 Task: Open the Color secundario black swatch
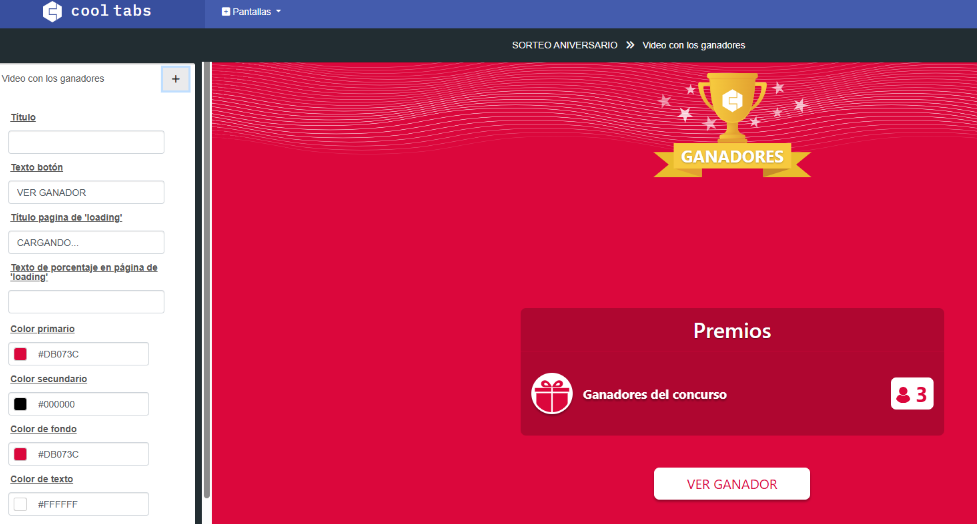tap(21, 404)
